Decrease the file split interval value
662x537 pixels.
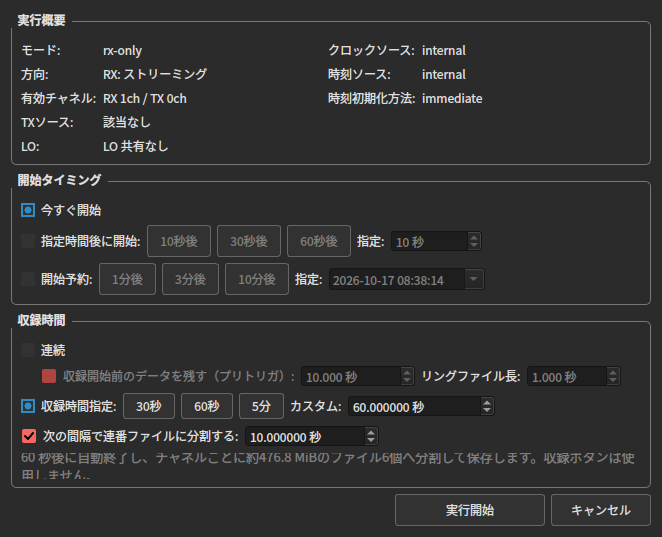pyautogui.click(x=371, y=441)
